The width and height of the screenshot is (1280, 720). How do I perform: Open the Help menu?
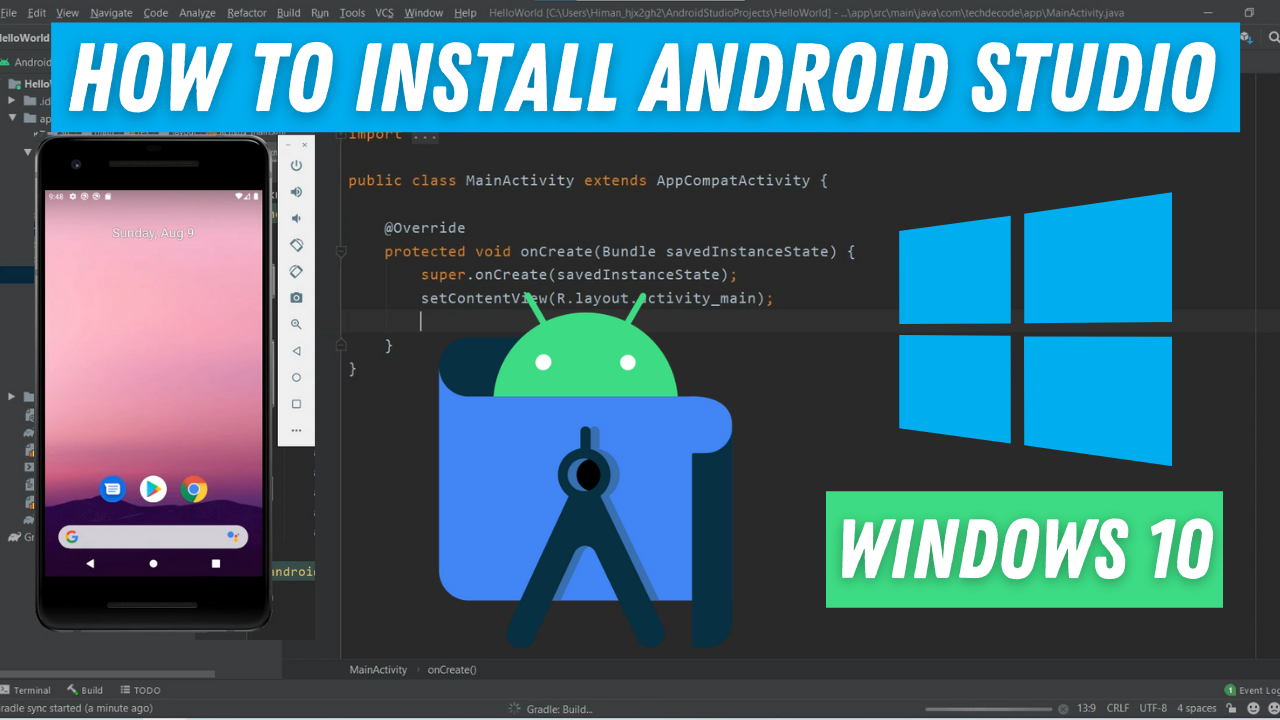pyautogui.click(x=465, y=13)
